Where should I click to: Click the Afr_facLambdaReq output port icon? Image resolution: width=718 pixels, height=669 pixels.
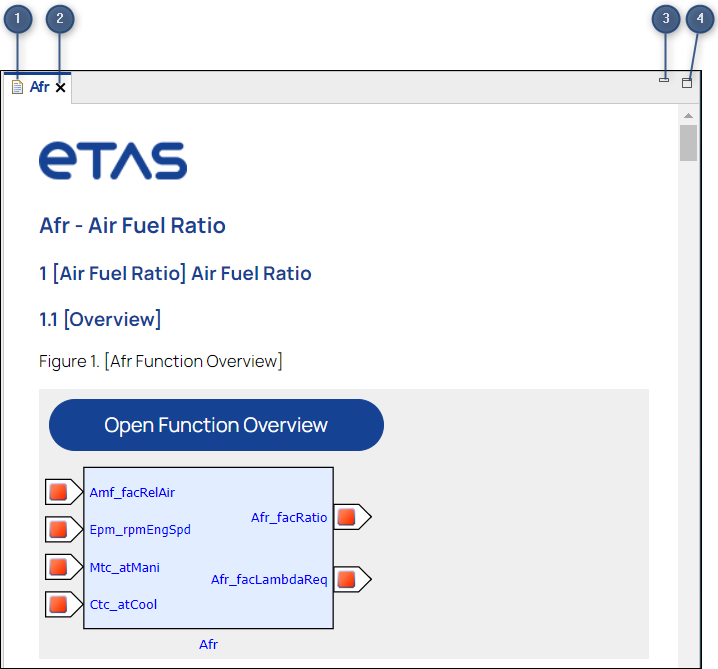346,579
